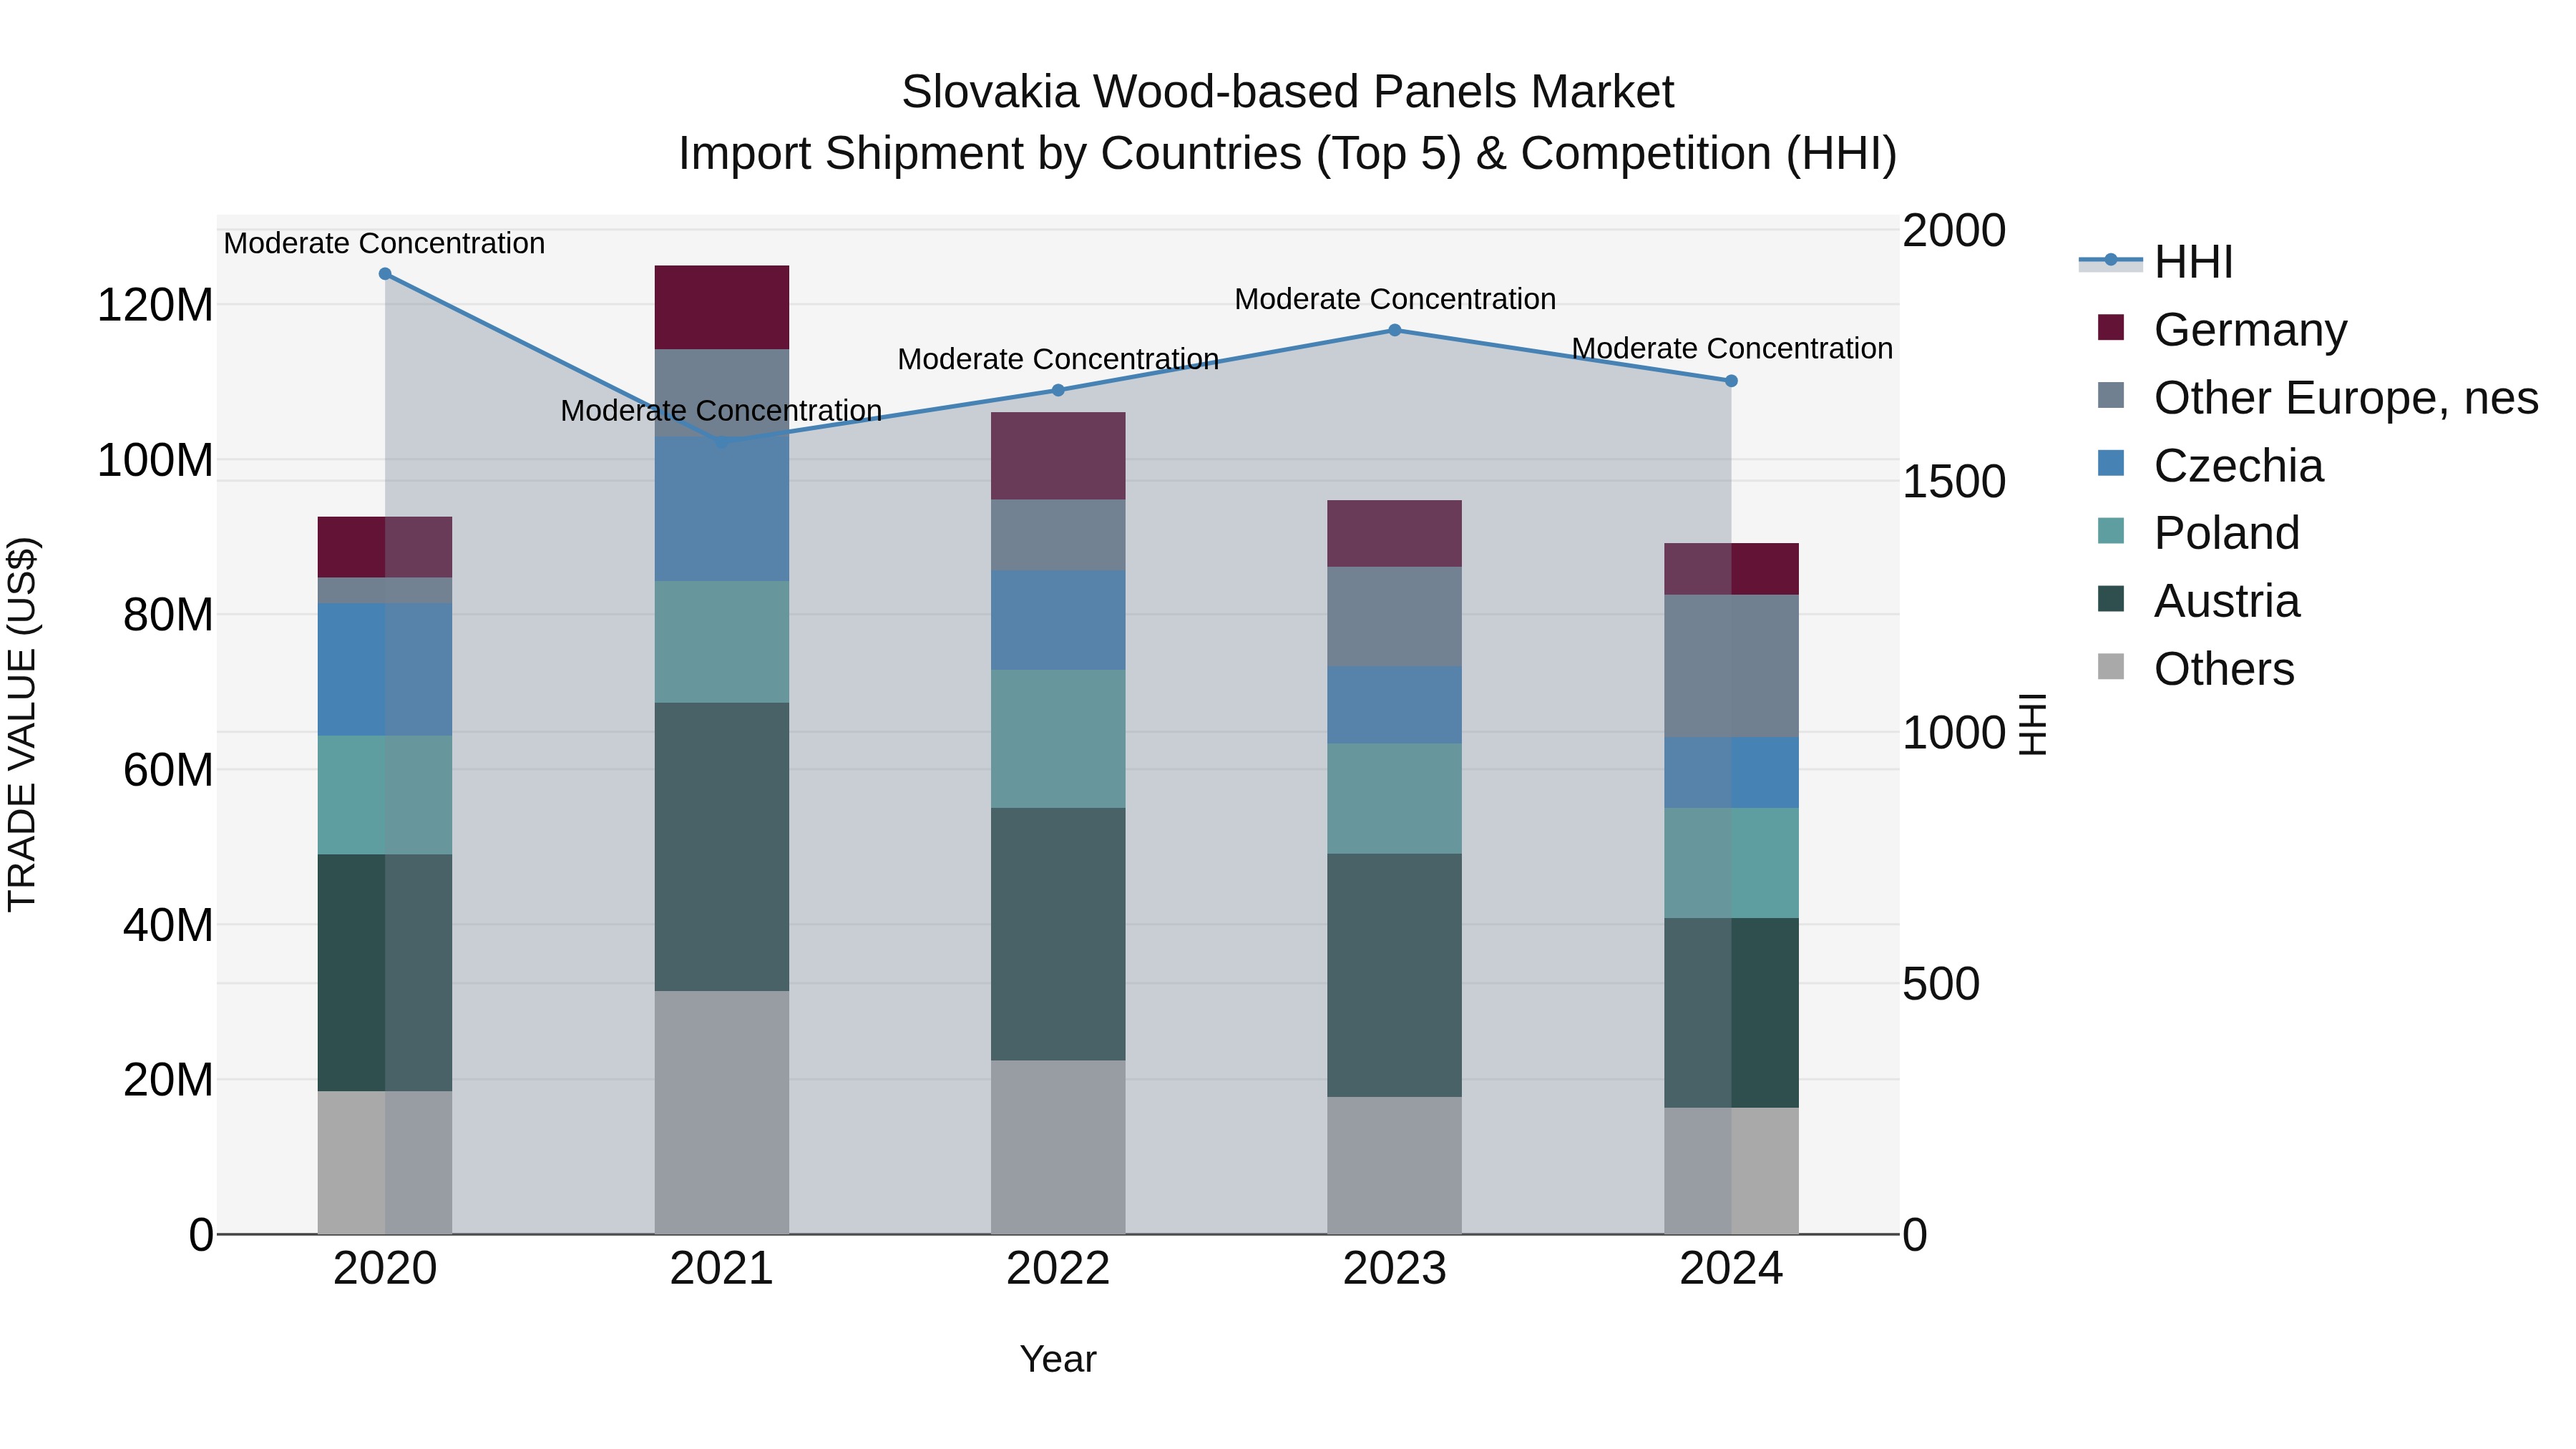Click the Germany segment of 2024 bar
The width and height of the screenshot is (2576, 1449).
(x=1731, y=569)
